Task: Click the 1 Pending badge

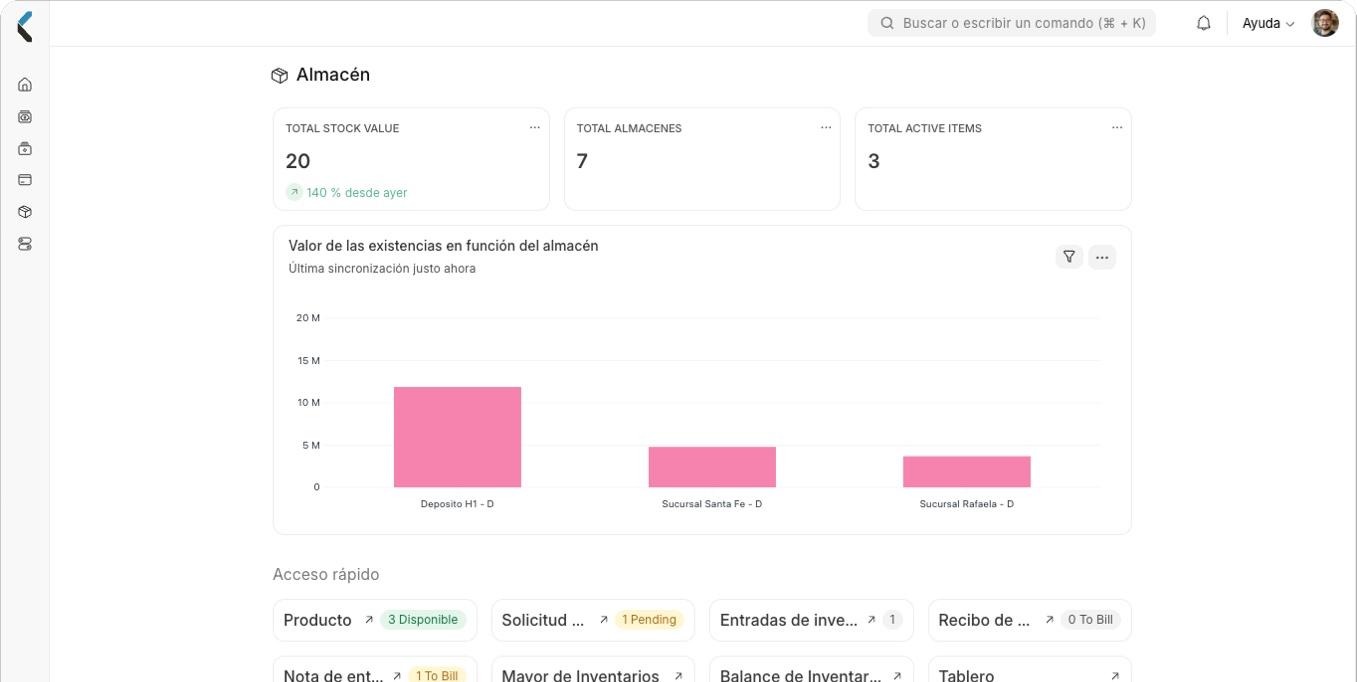Action: [649, 620]
